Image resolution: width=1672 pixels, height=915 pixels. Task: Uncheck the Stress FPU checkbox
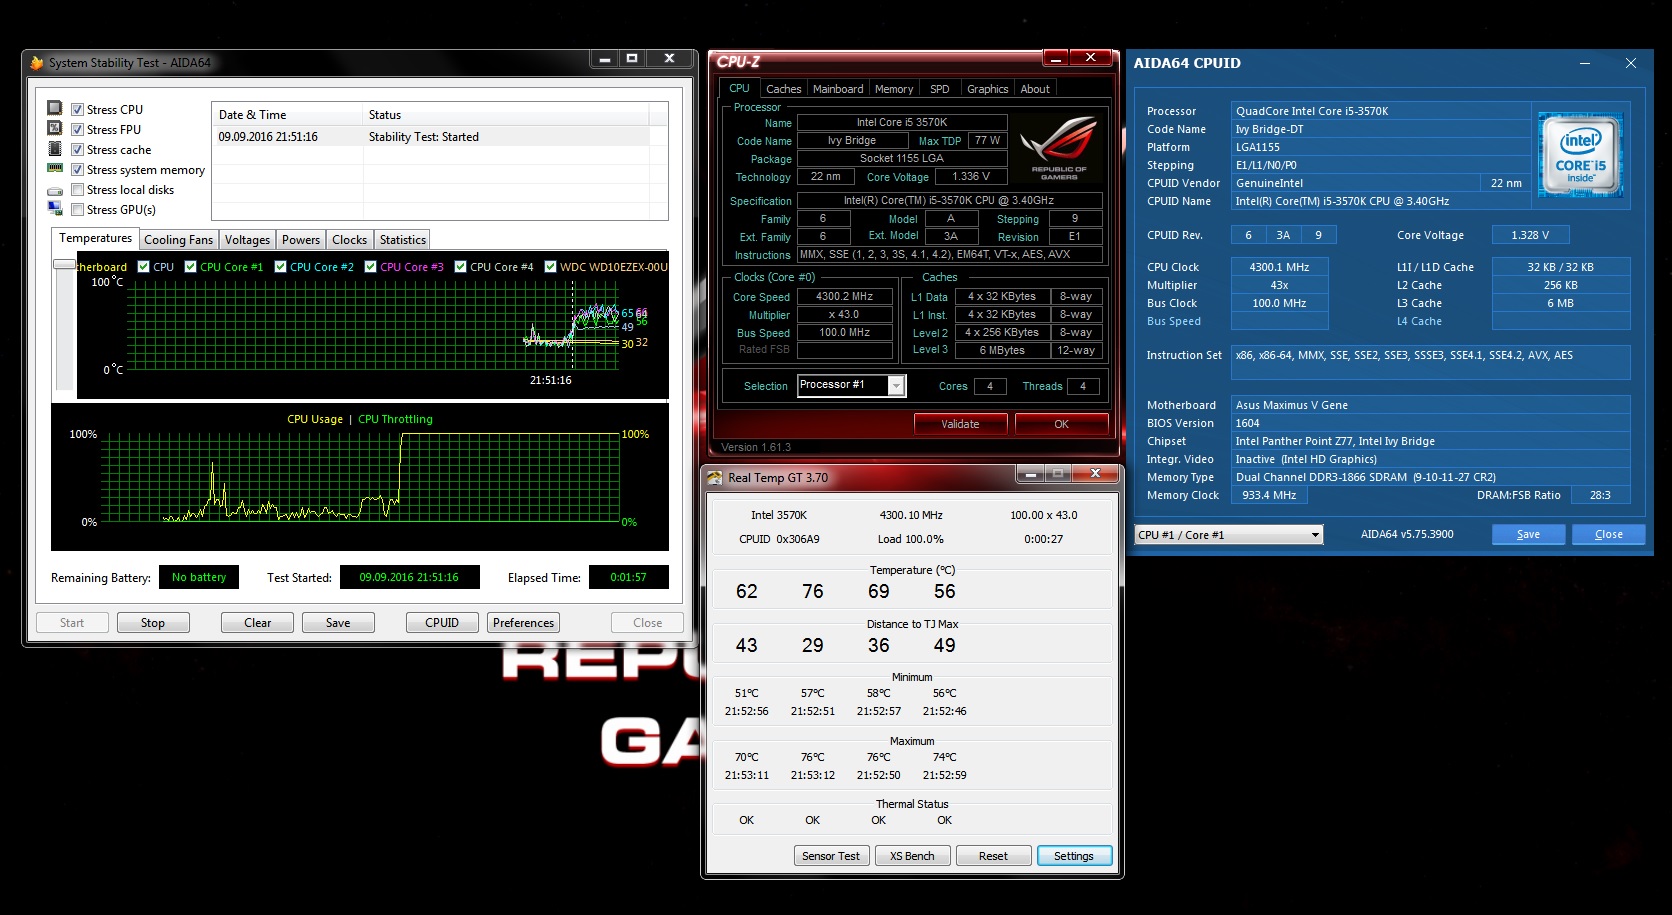click(x=77, y=130)
